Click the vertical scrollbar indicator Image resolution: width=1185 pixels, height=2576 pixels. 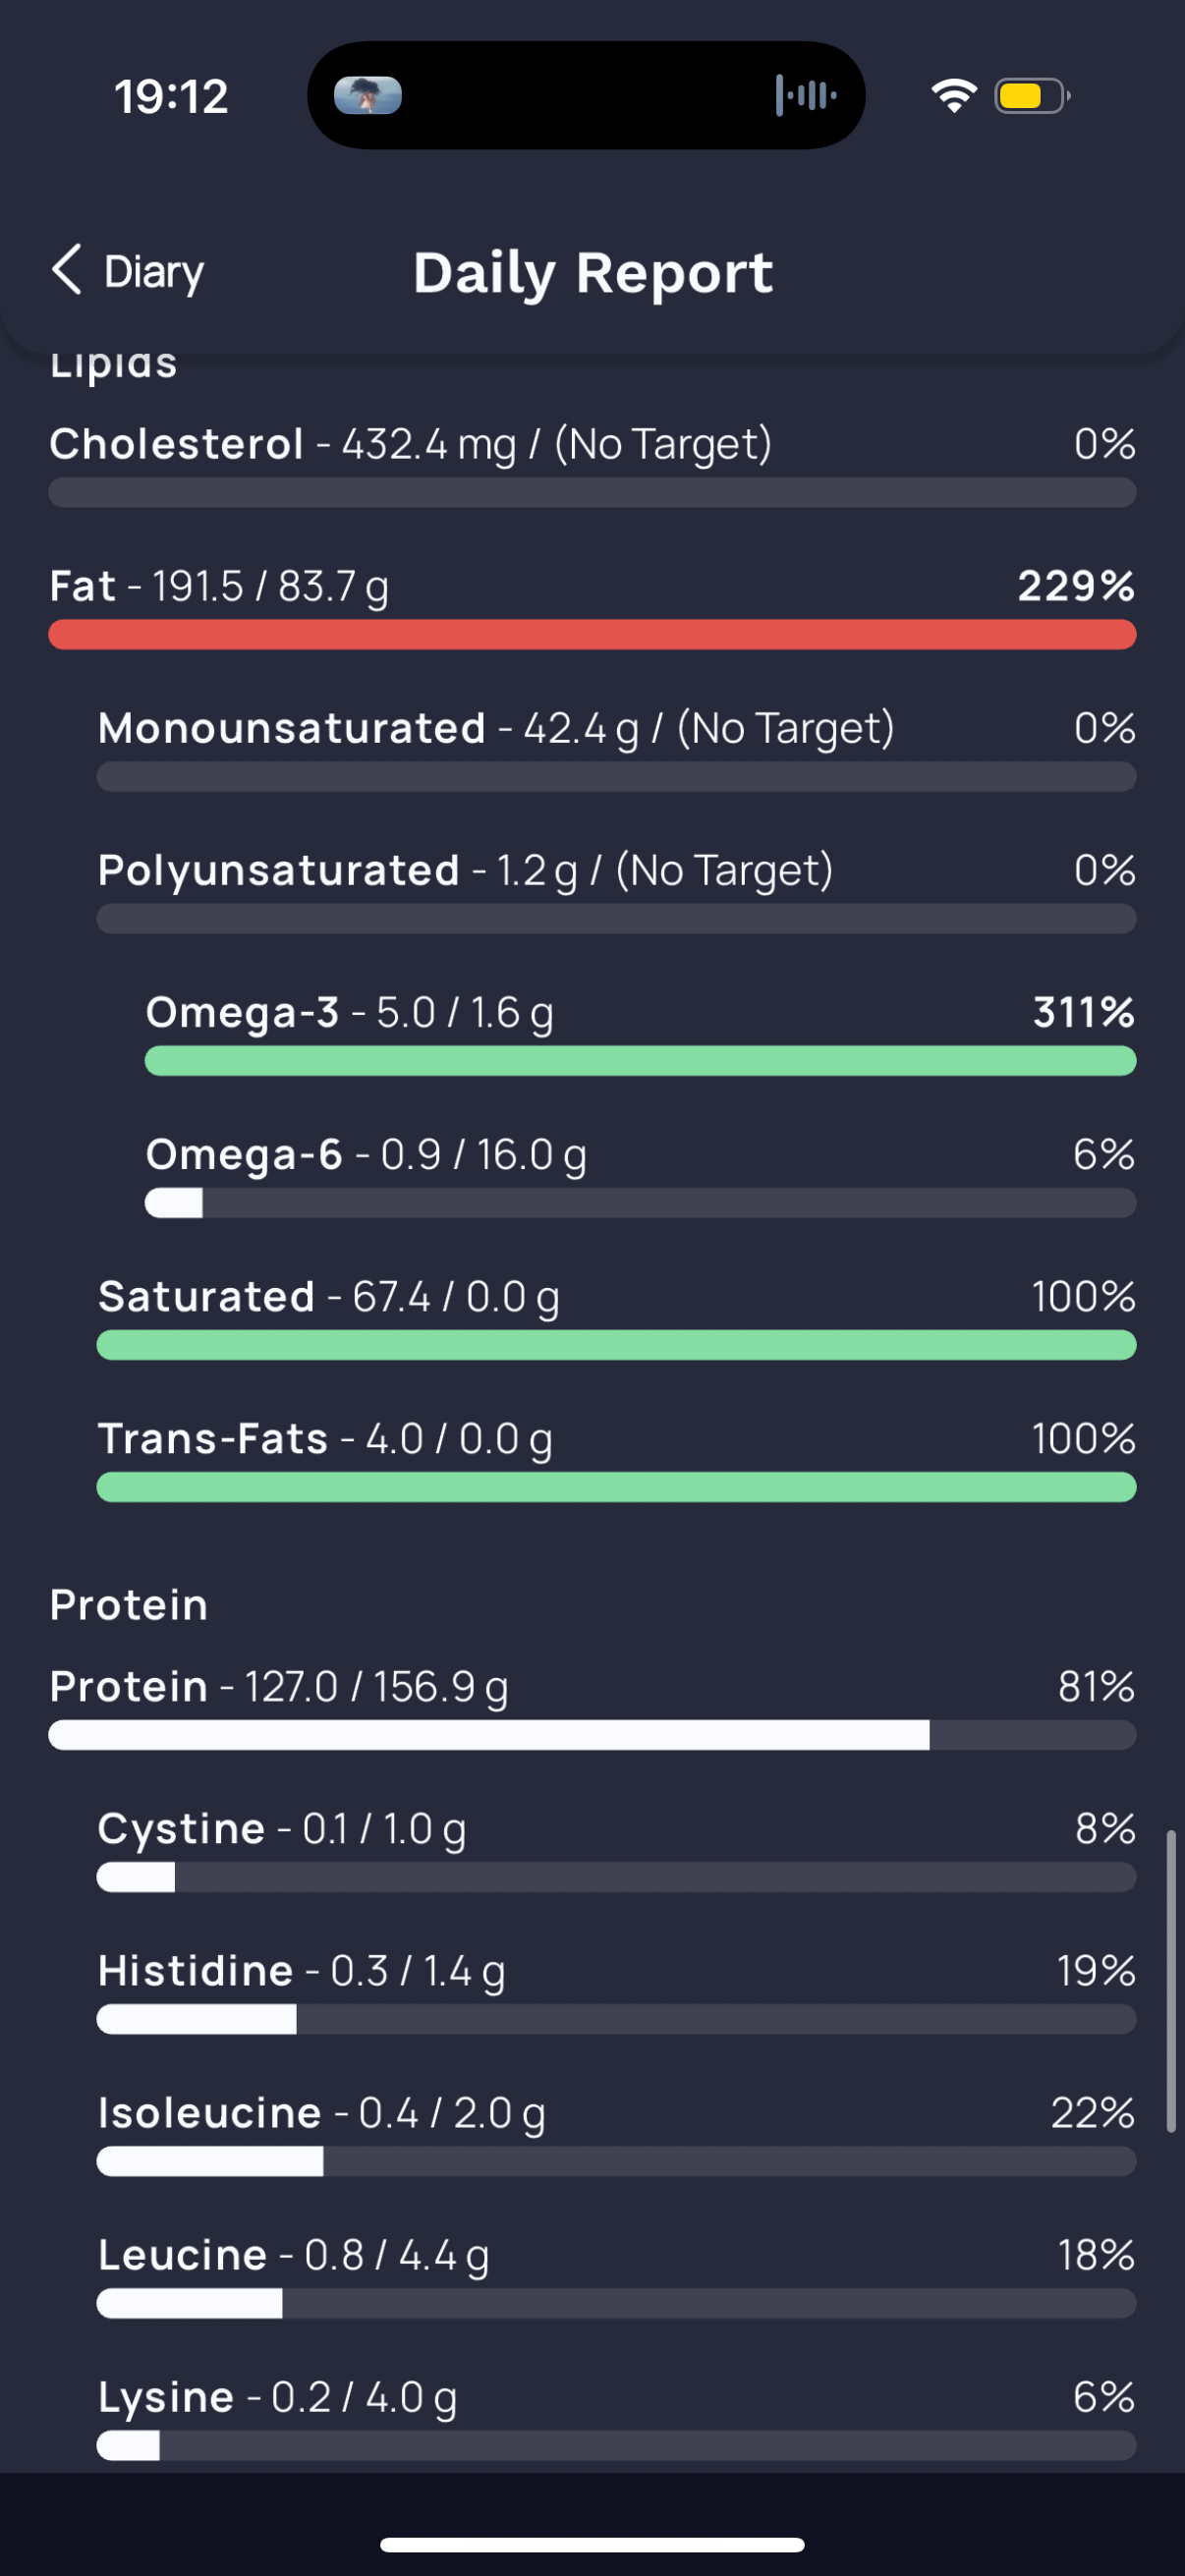[1171, 1981]
